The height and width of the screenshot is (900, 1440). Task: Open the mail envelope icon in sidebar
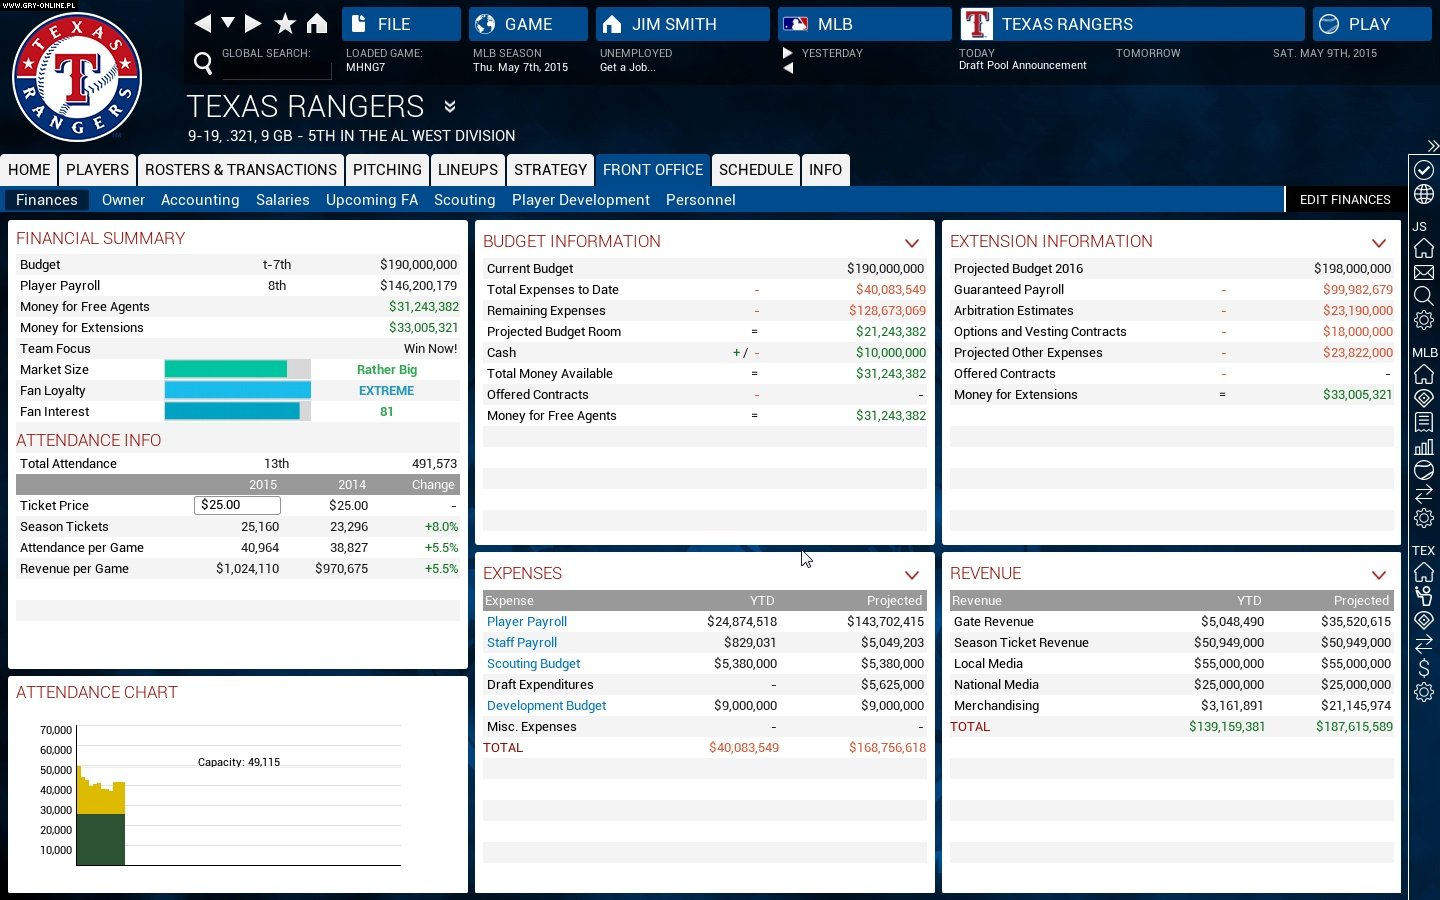[x=1424, y=273]
